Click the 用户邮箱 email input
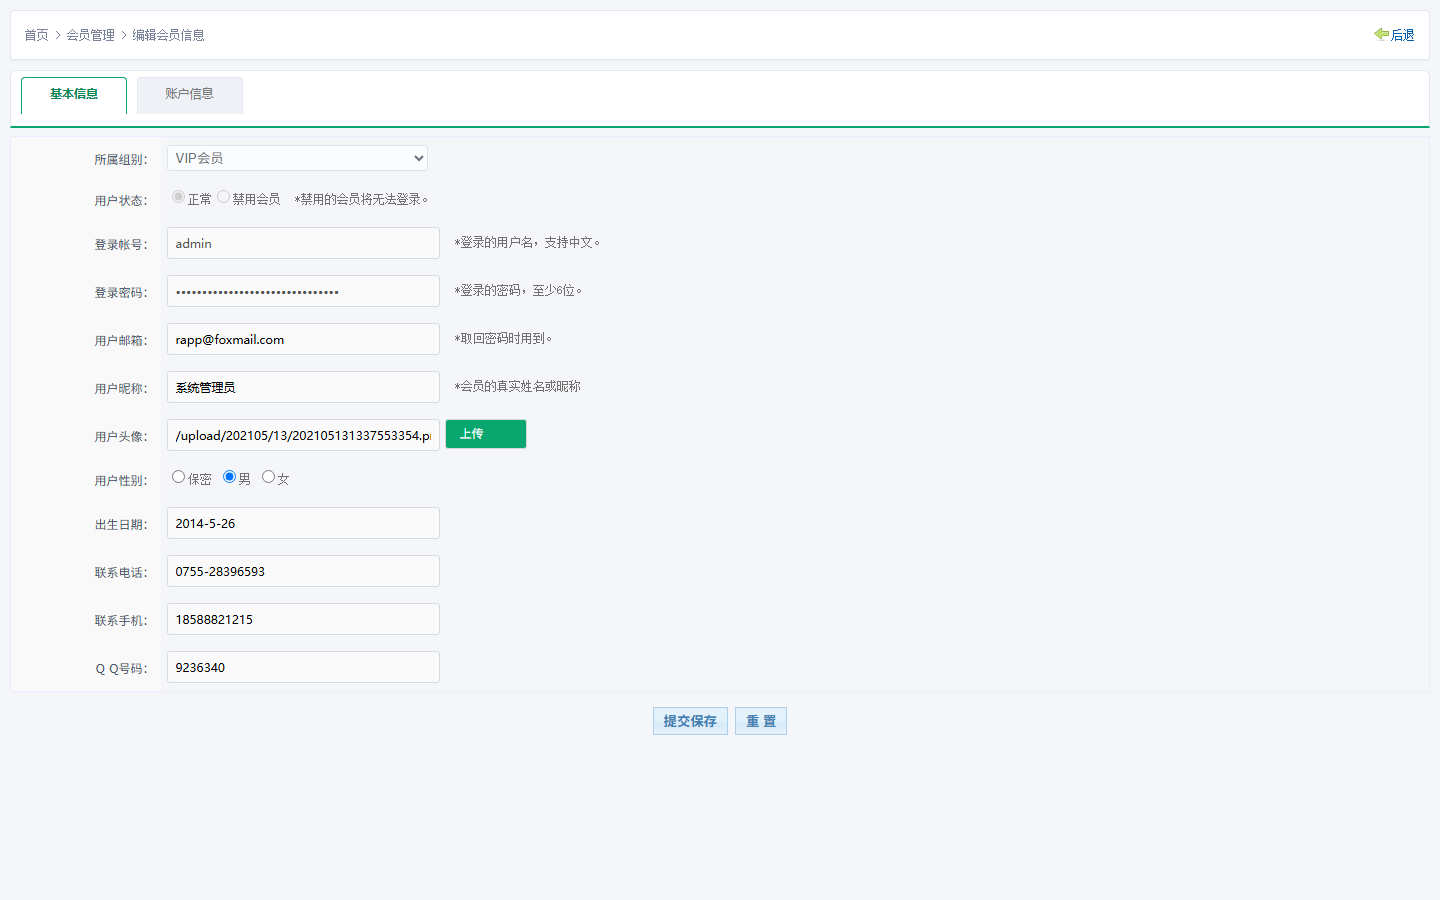The height and width of the screenshot is (900, 1440). 303,339
